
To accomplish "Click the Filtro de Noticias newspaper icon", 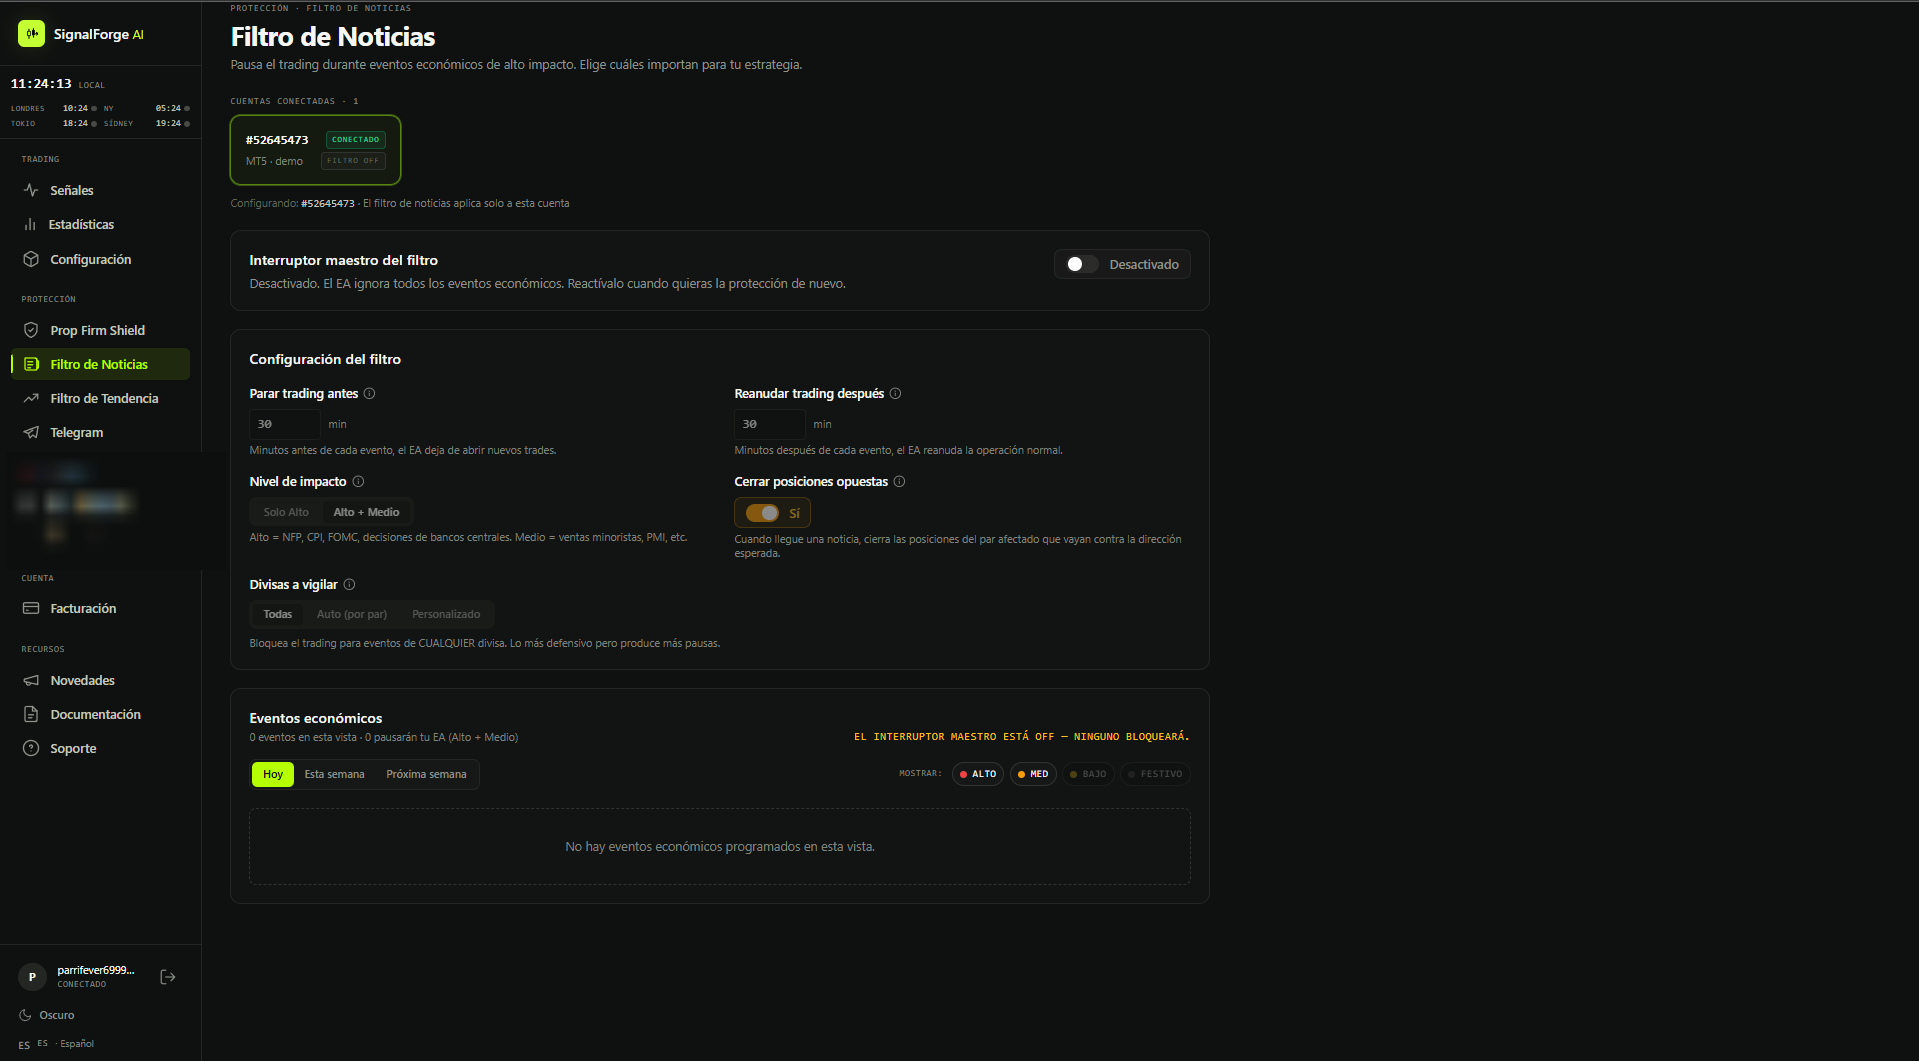I will [x=31, y=364].
